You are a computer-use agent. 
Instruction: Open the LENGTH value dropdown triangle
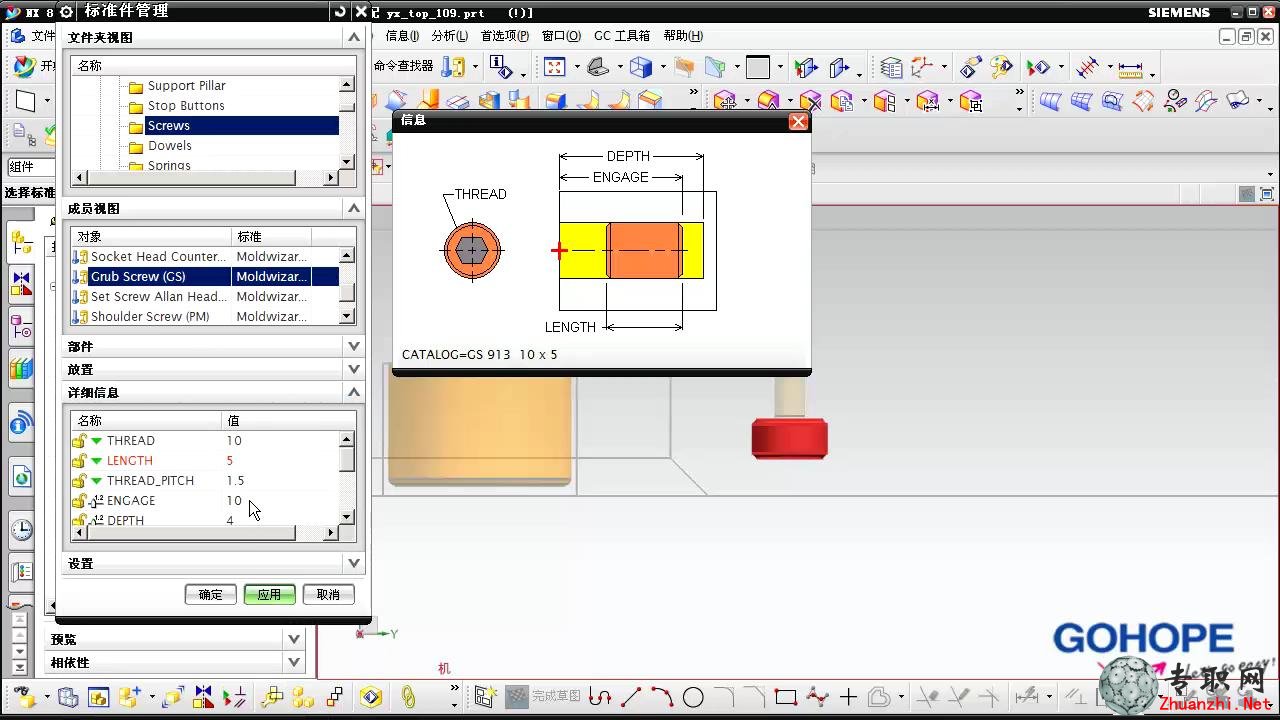97,461
